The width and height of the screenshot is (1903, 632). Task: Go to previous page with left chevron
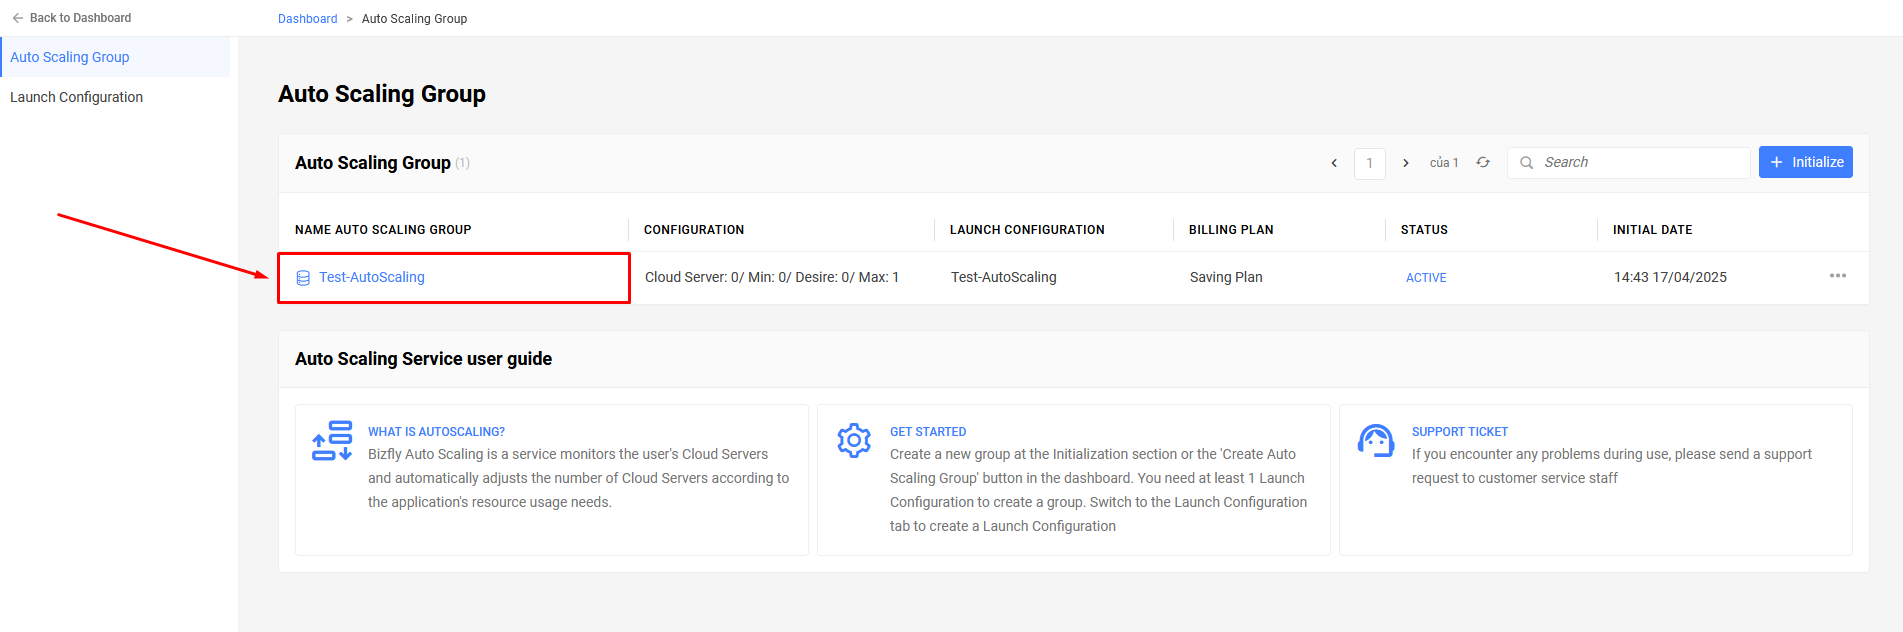point(1334,163)
